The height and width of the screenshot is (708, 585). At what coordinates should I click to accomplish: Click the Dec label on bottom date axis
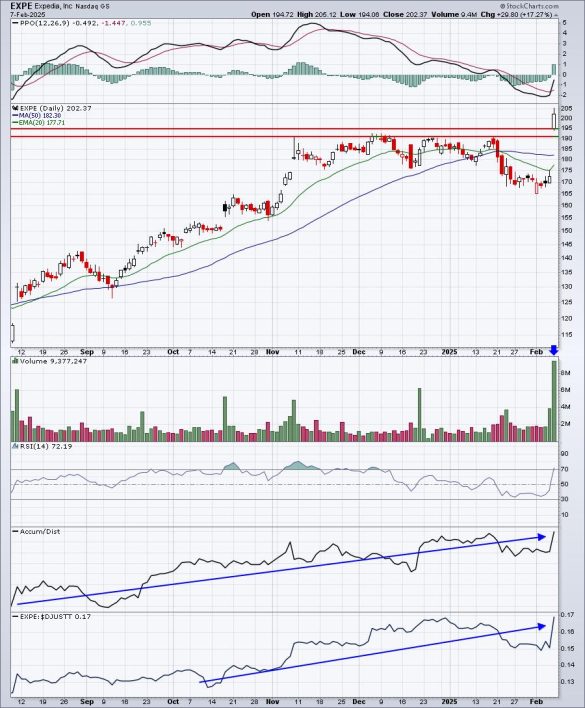359,701
